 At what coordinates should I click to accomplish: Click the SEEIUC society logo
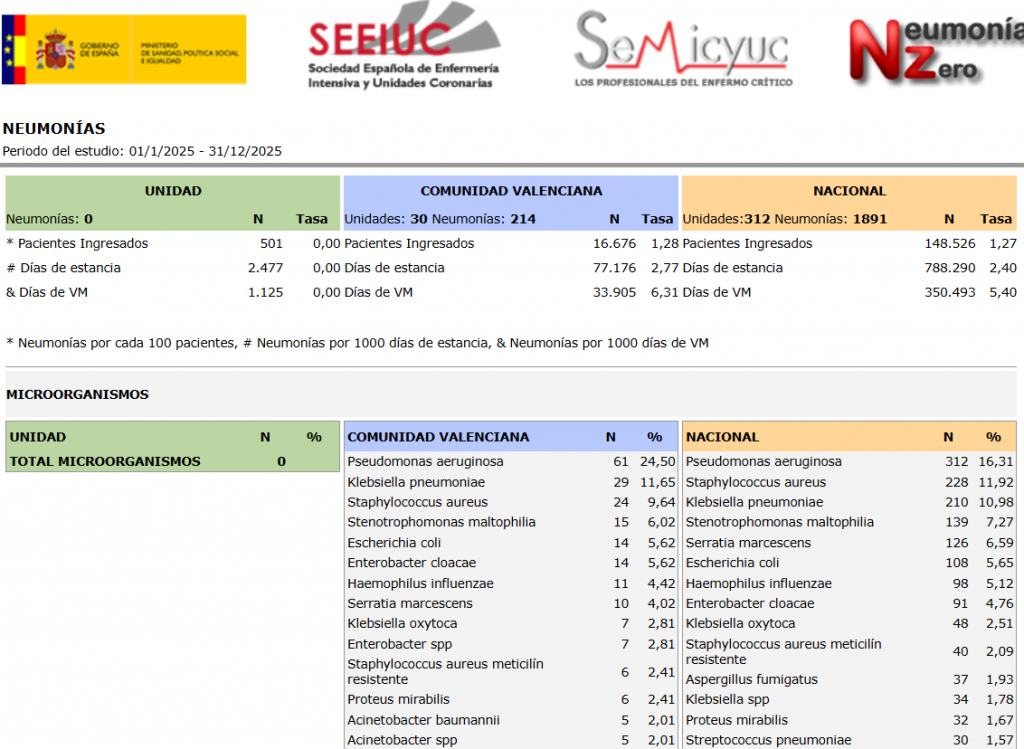click(403, 52)
